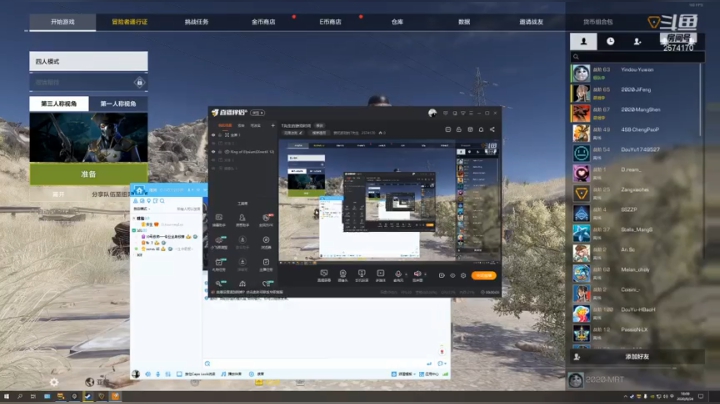Expand the microphone options arrow

pos(406,274)
